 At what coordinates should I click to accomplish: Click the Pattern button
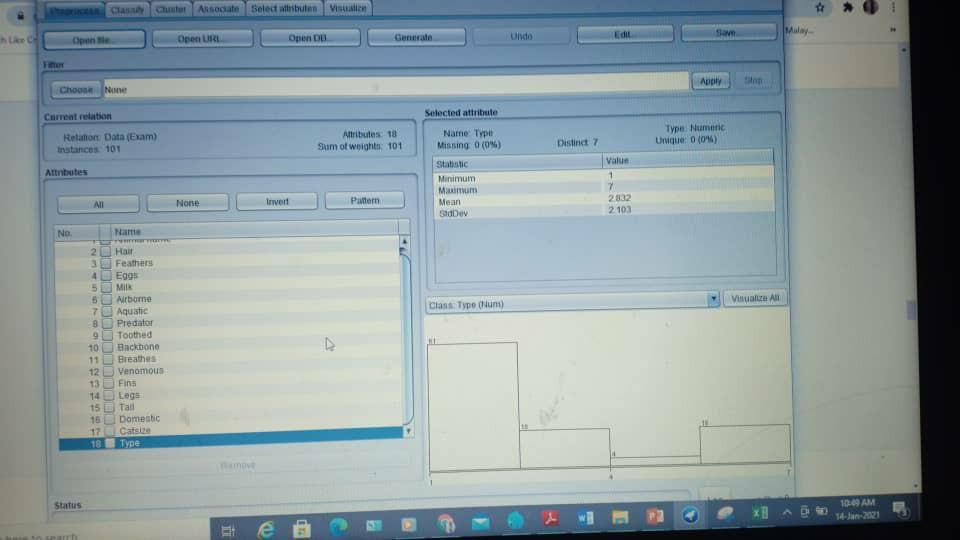[365, 200]
